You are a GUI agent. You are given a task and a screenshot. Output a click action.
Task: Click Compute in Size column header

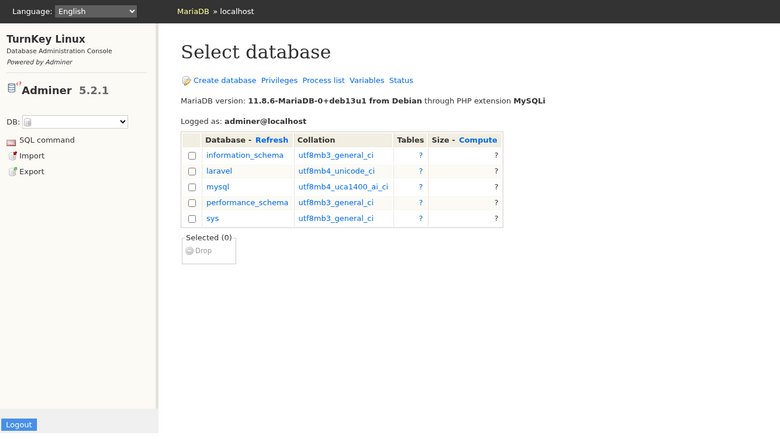(478, 140)
